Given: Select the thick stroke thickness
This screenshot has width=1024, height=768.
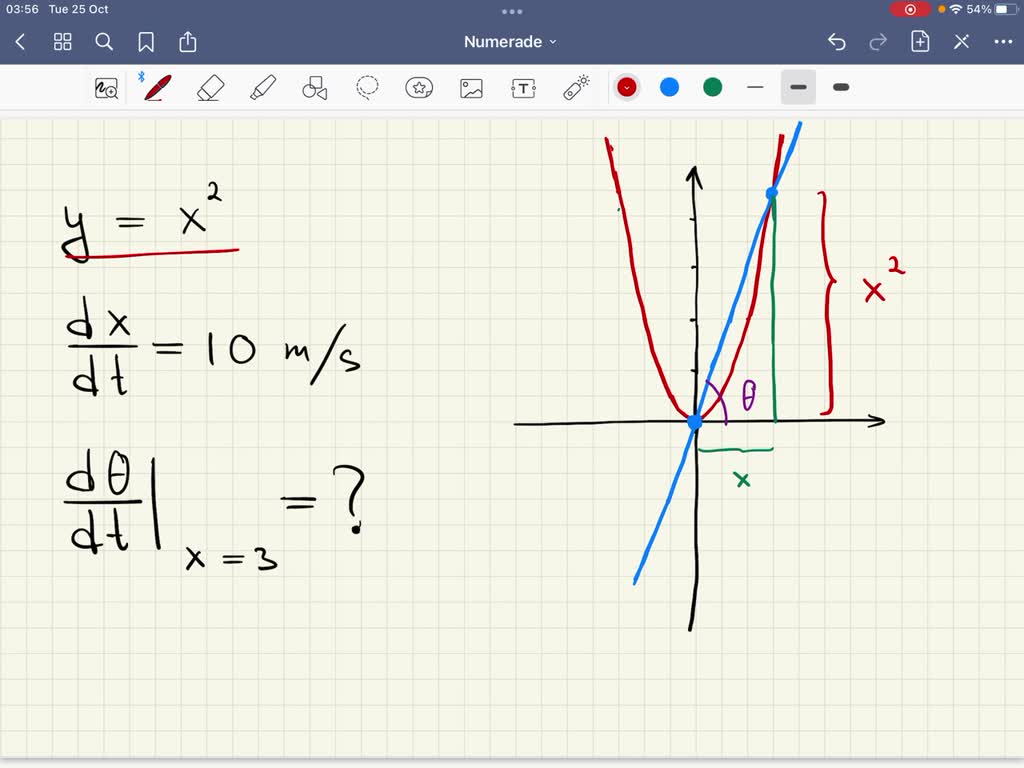Looking at the screenshot, I should 841,88.
